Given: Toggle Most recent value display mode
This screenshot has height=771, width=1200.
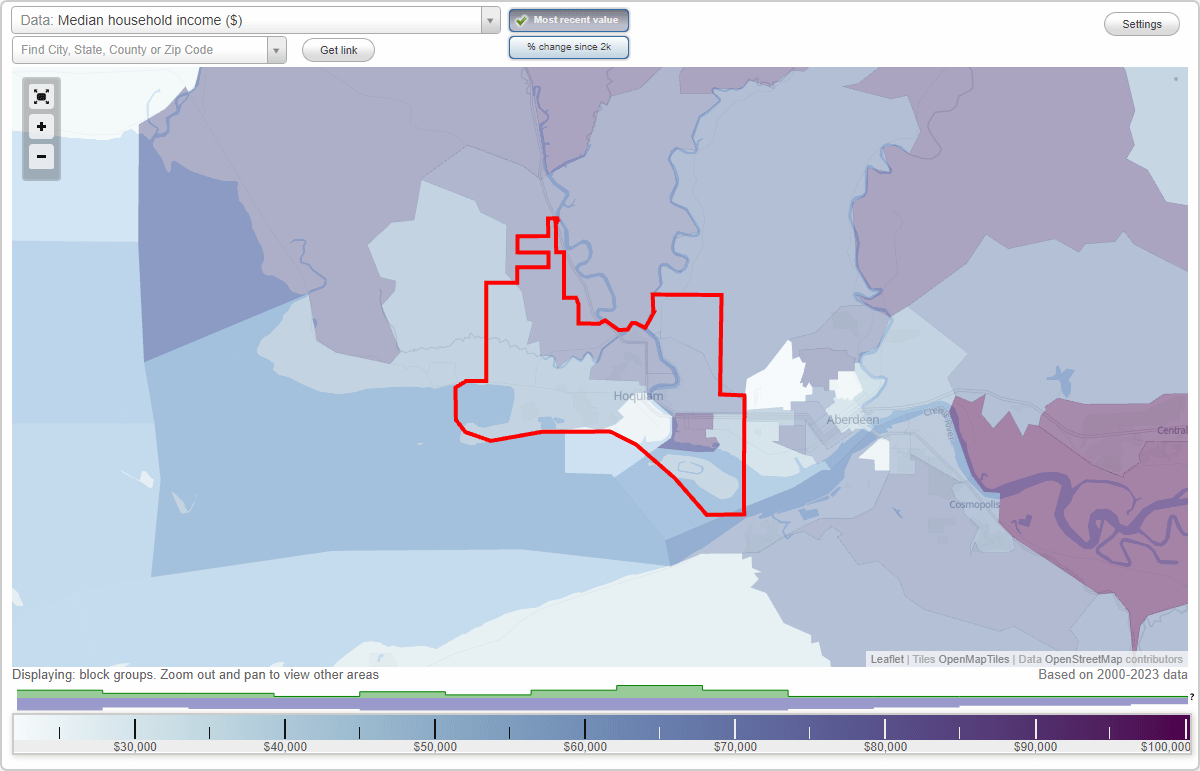Looking at the screenshot, I should (x=569, y=19).
